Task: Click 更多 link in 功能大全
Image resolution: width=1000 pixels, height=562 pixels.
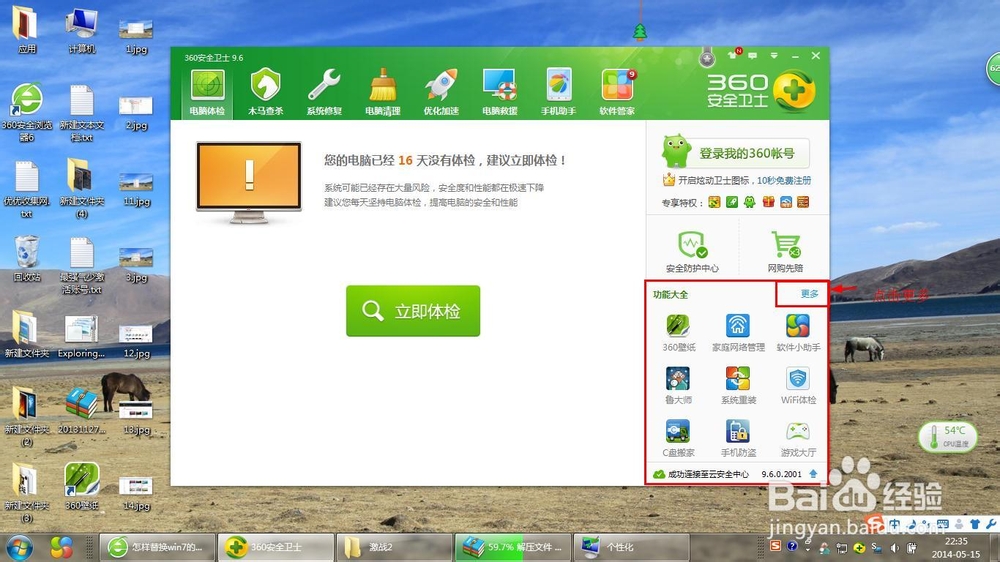Action: tap(809, 293)
